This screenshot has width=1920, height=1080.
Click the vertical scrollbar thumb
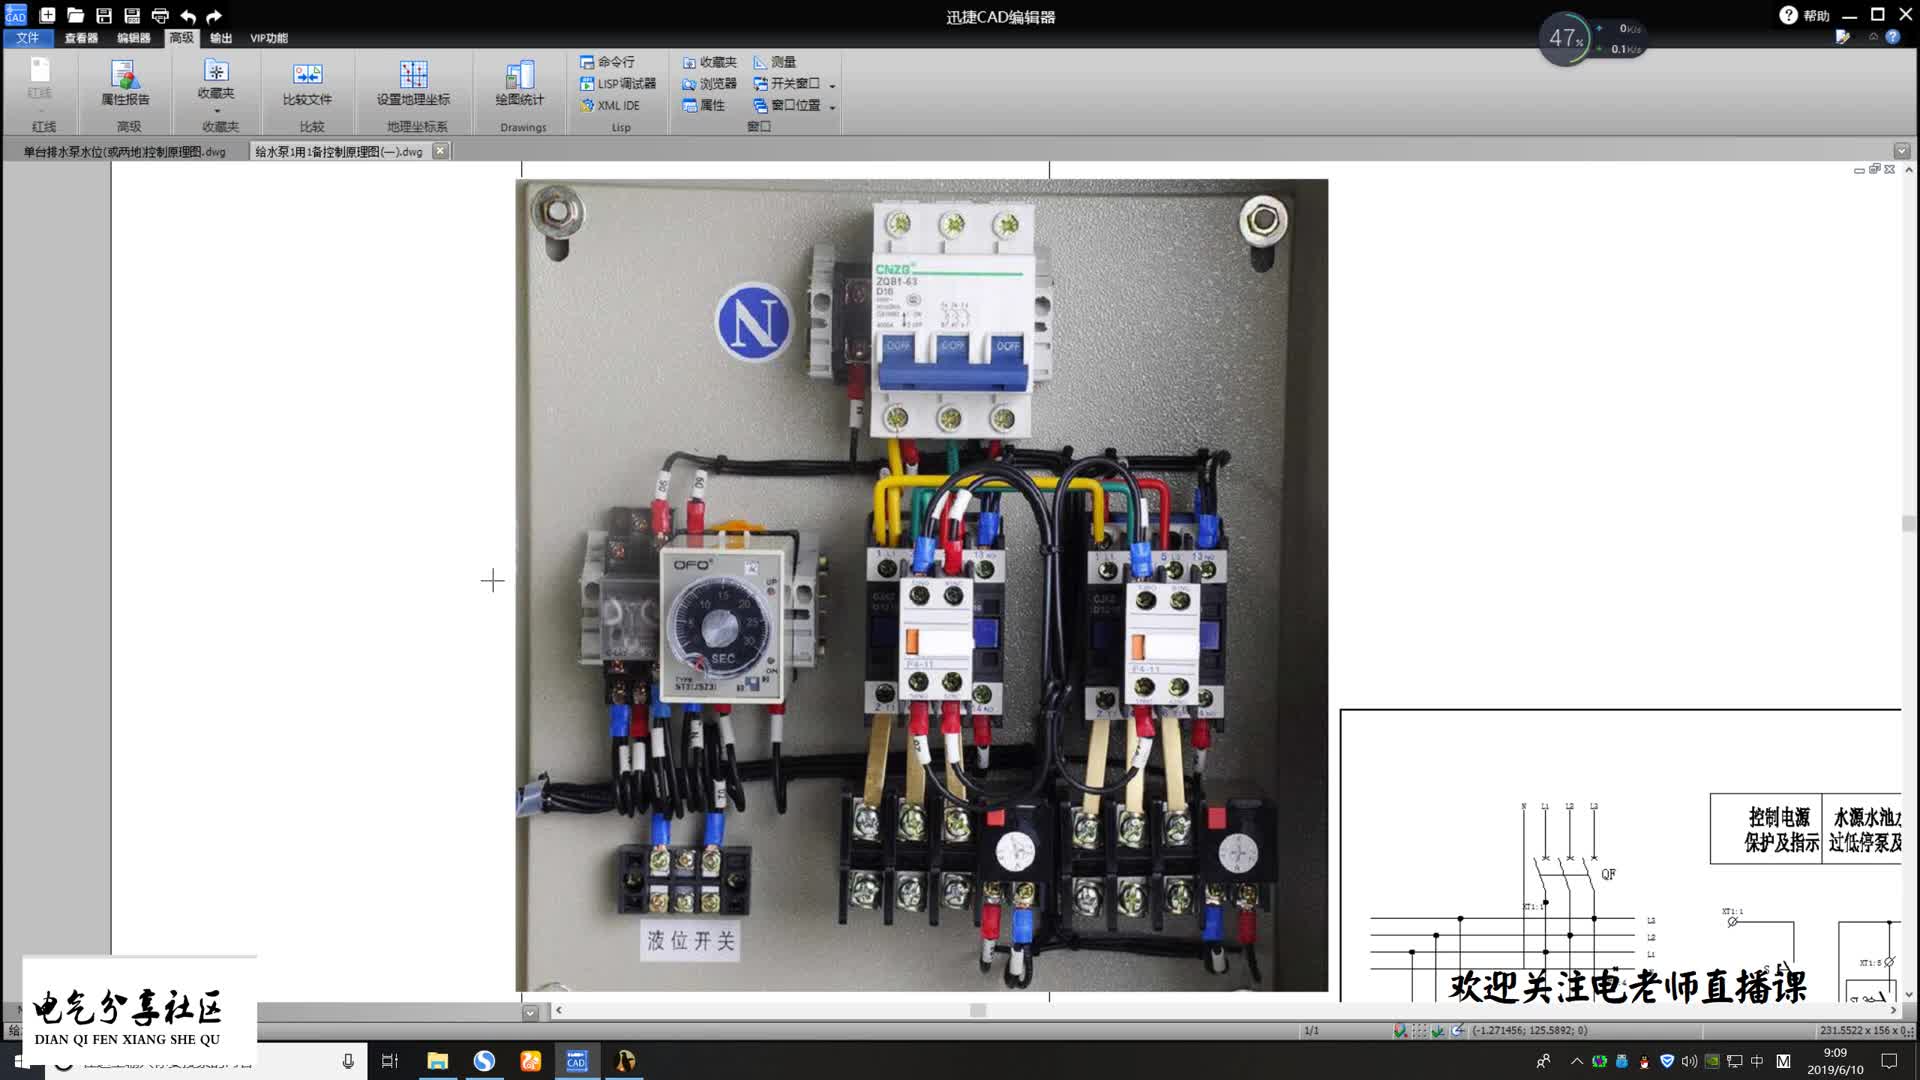tap(1909, 524)
